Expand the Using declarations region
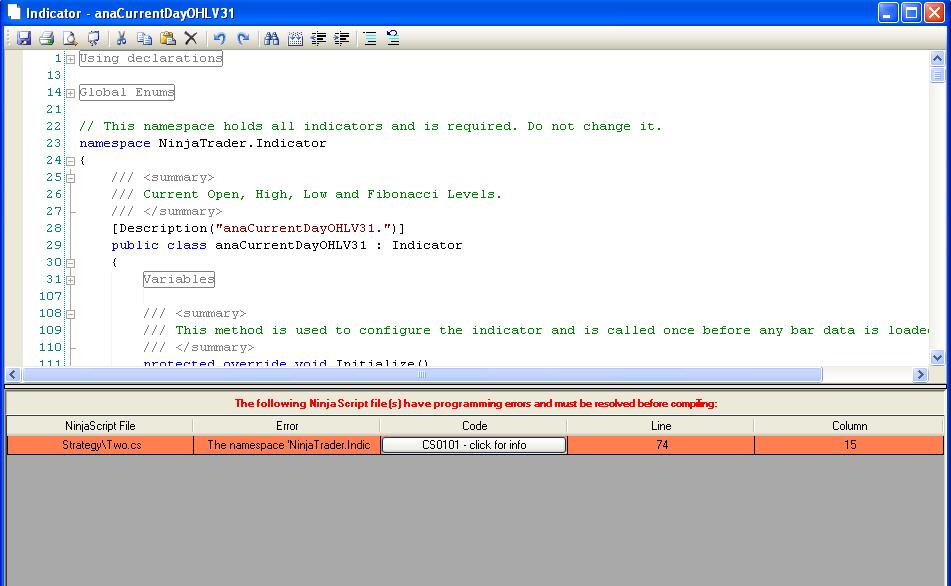951x586 pixels. tap(70, 59)
